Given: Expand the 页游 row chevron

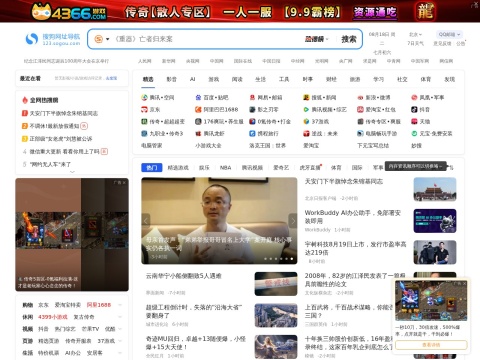Looking at the screenshot, I should point(120,341).
